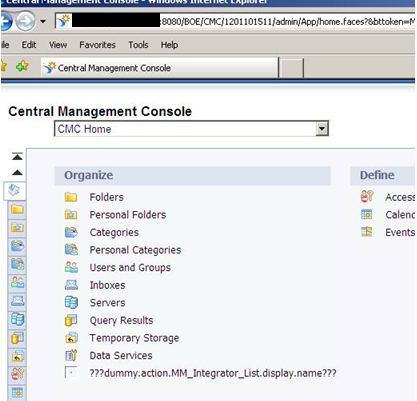Open the Temporary Storage link

[x=134, y=338]
